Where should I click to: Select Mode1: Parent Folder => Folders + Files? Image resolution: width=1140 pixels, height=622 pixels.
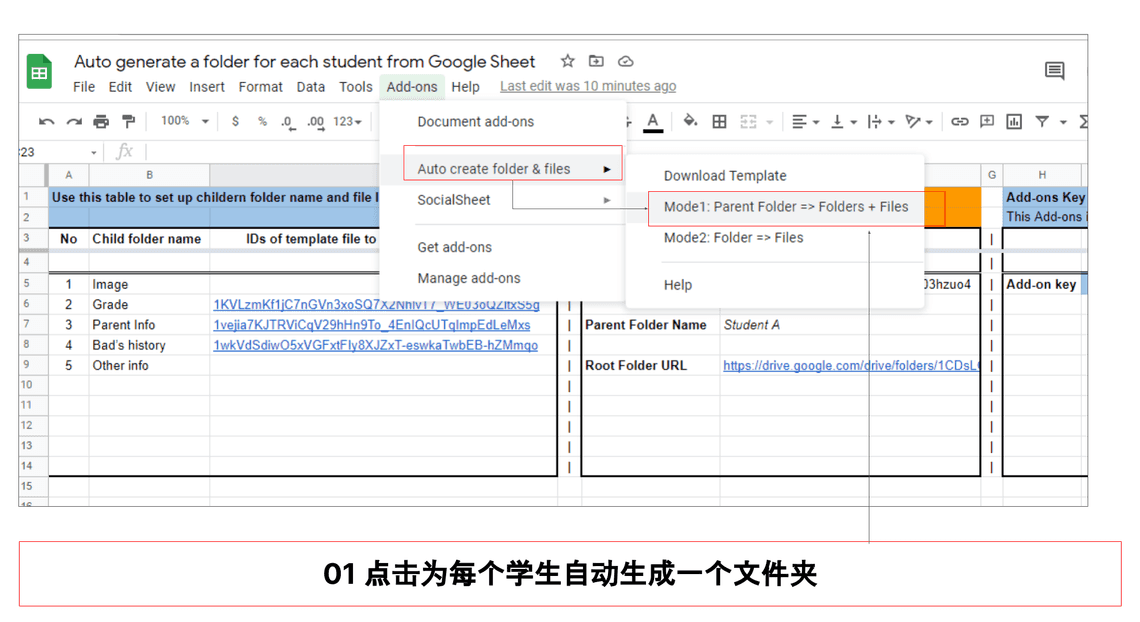786,207
